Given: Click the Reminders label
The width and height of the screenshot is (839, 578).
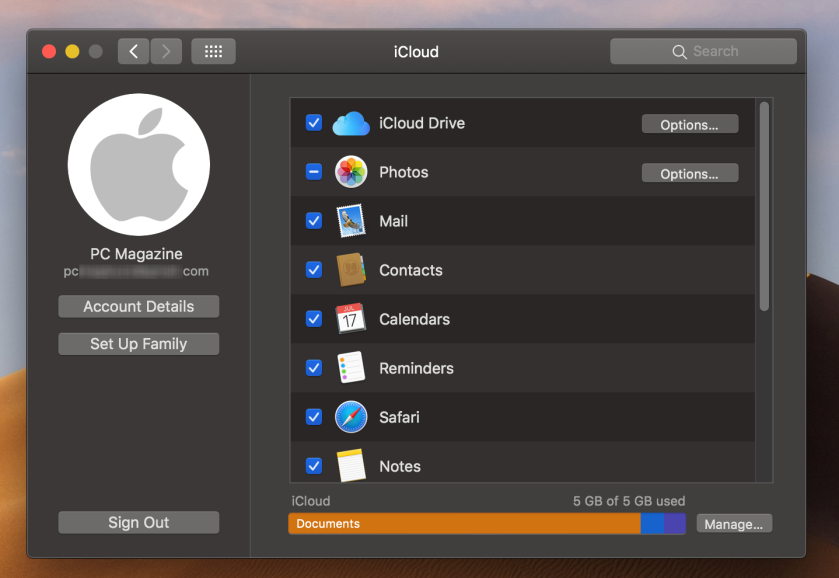Looking at the screenshot, I should (416, 368).
